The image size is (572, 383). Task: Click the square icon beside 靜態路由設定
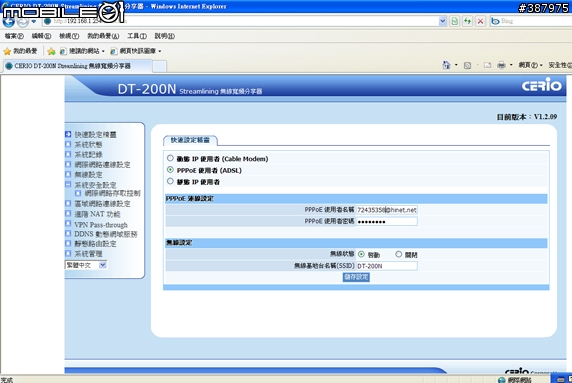coord(68,243)
